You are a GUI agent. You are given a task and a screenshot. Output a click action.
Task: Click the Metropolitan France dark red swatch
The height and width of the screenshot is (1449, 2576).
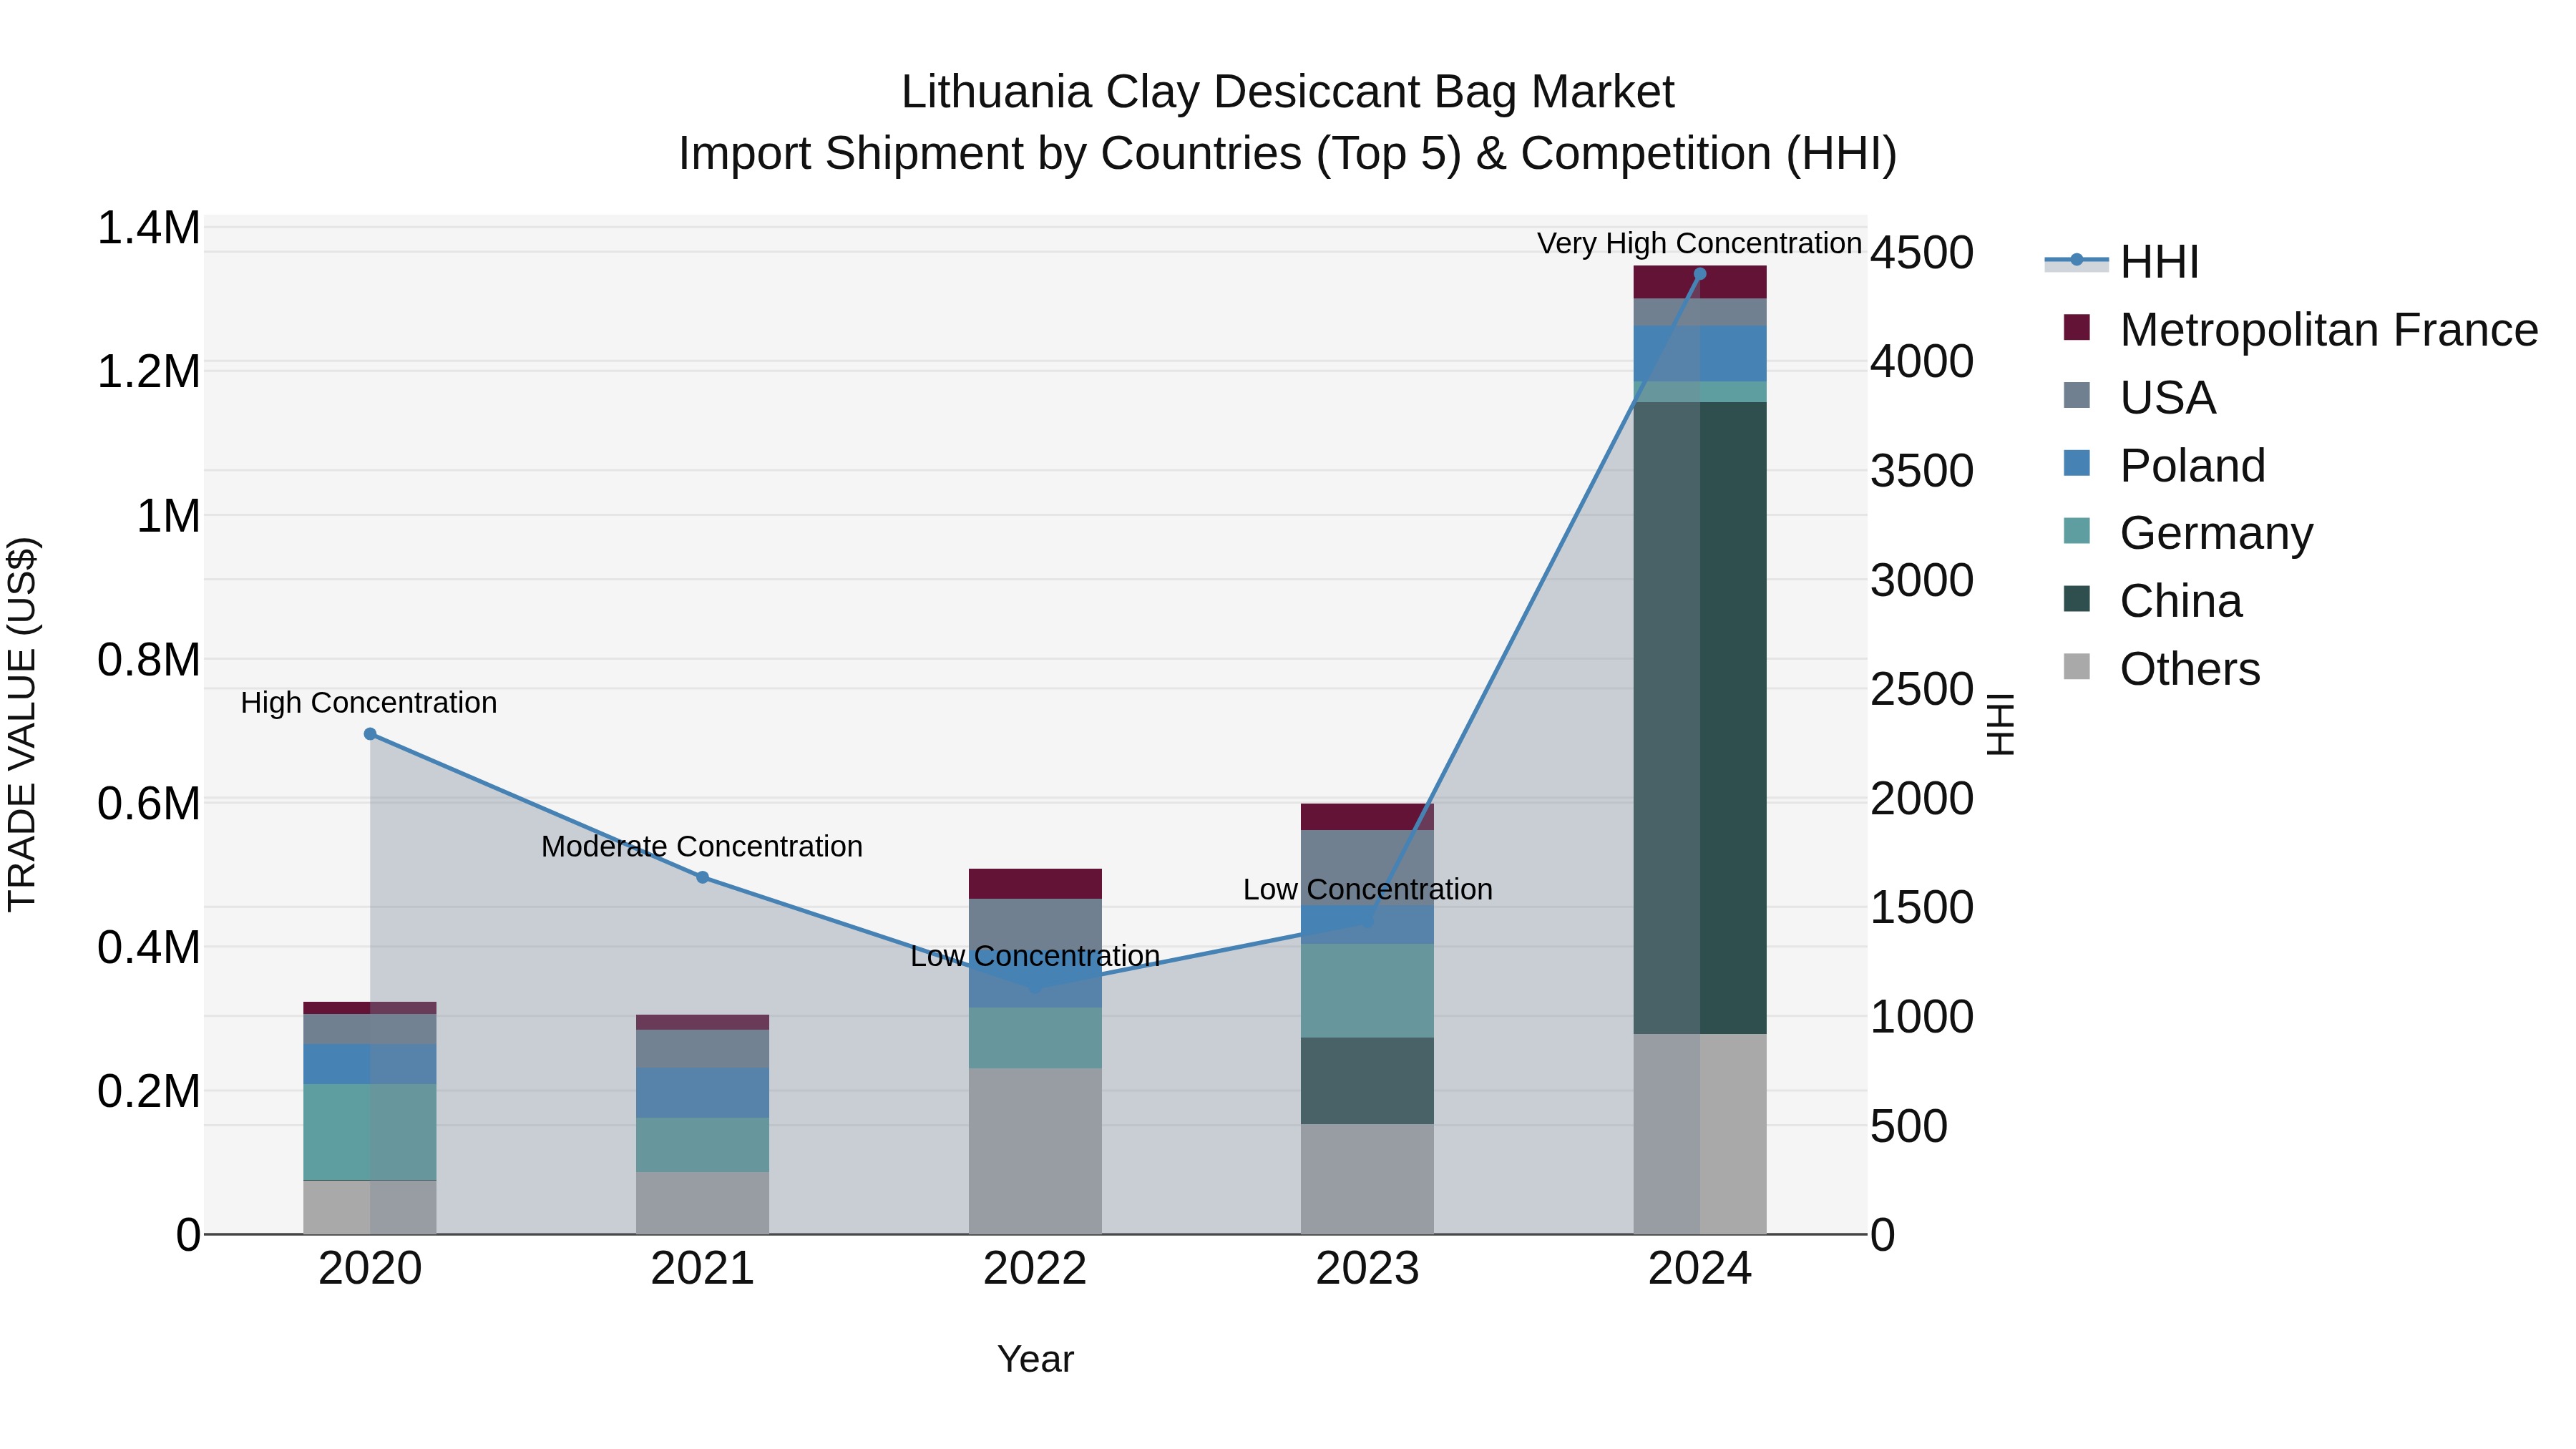[2077, 327]
